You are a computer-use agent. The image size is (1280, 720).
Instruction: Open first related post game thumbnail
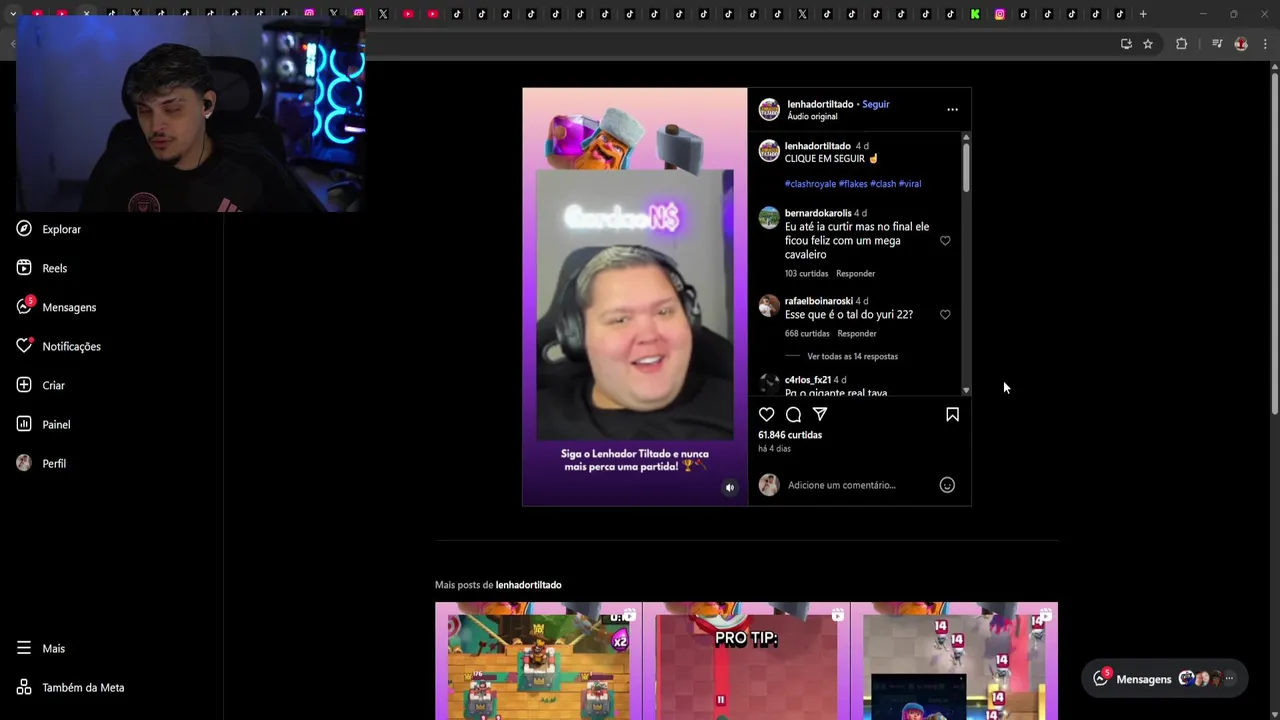click(538, 661)
